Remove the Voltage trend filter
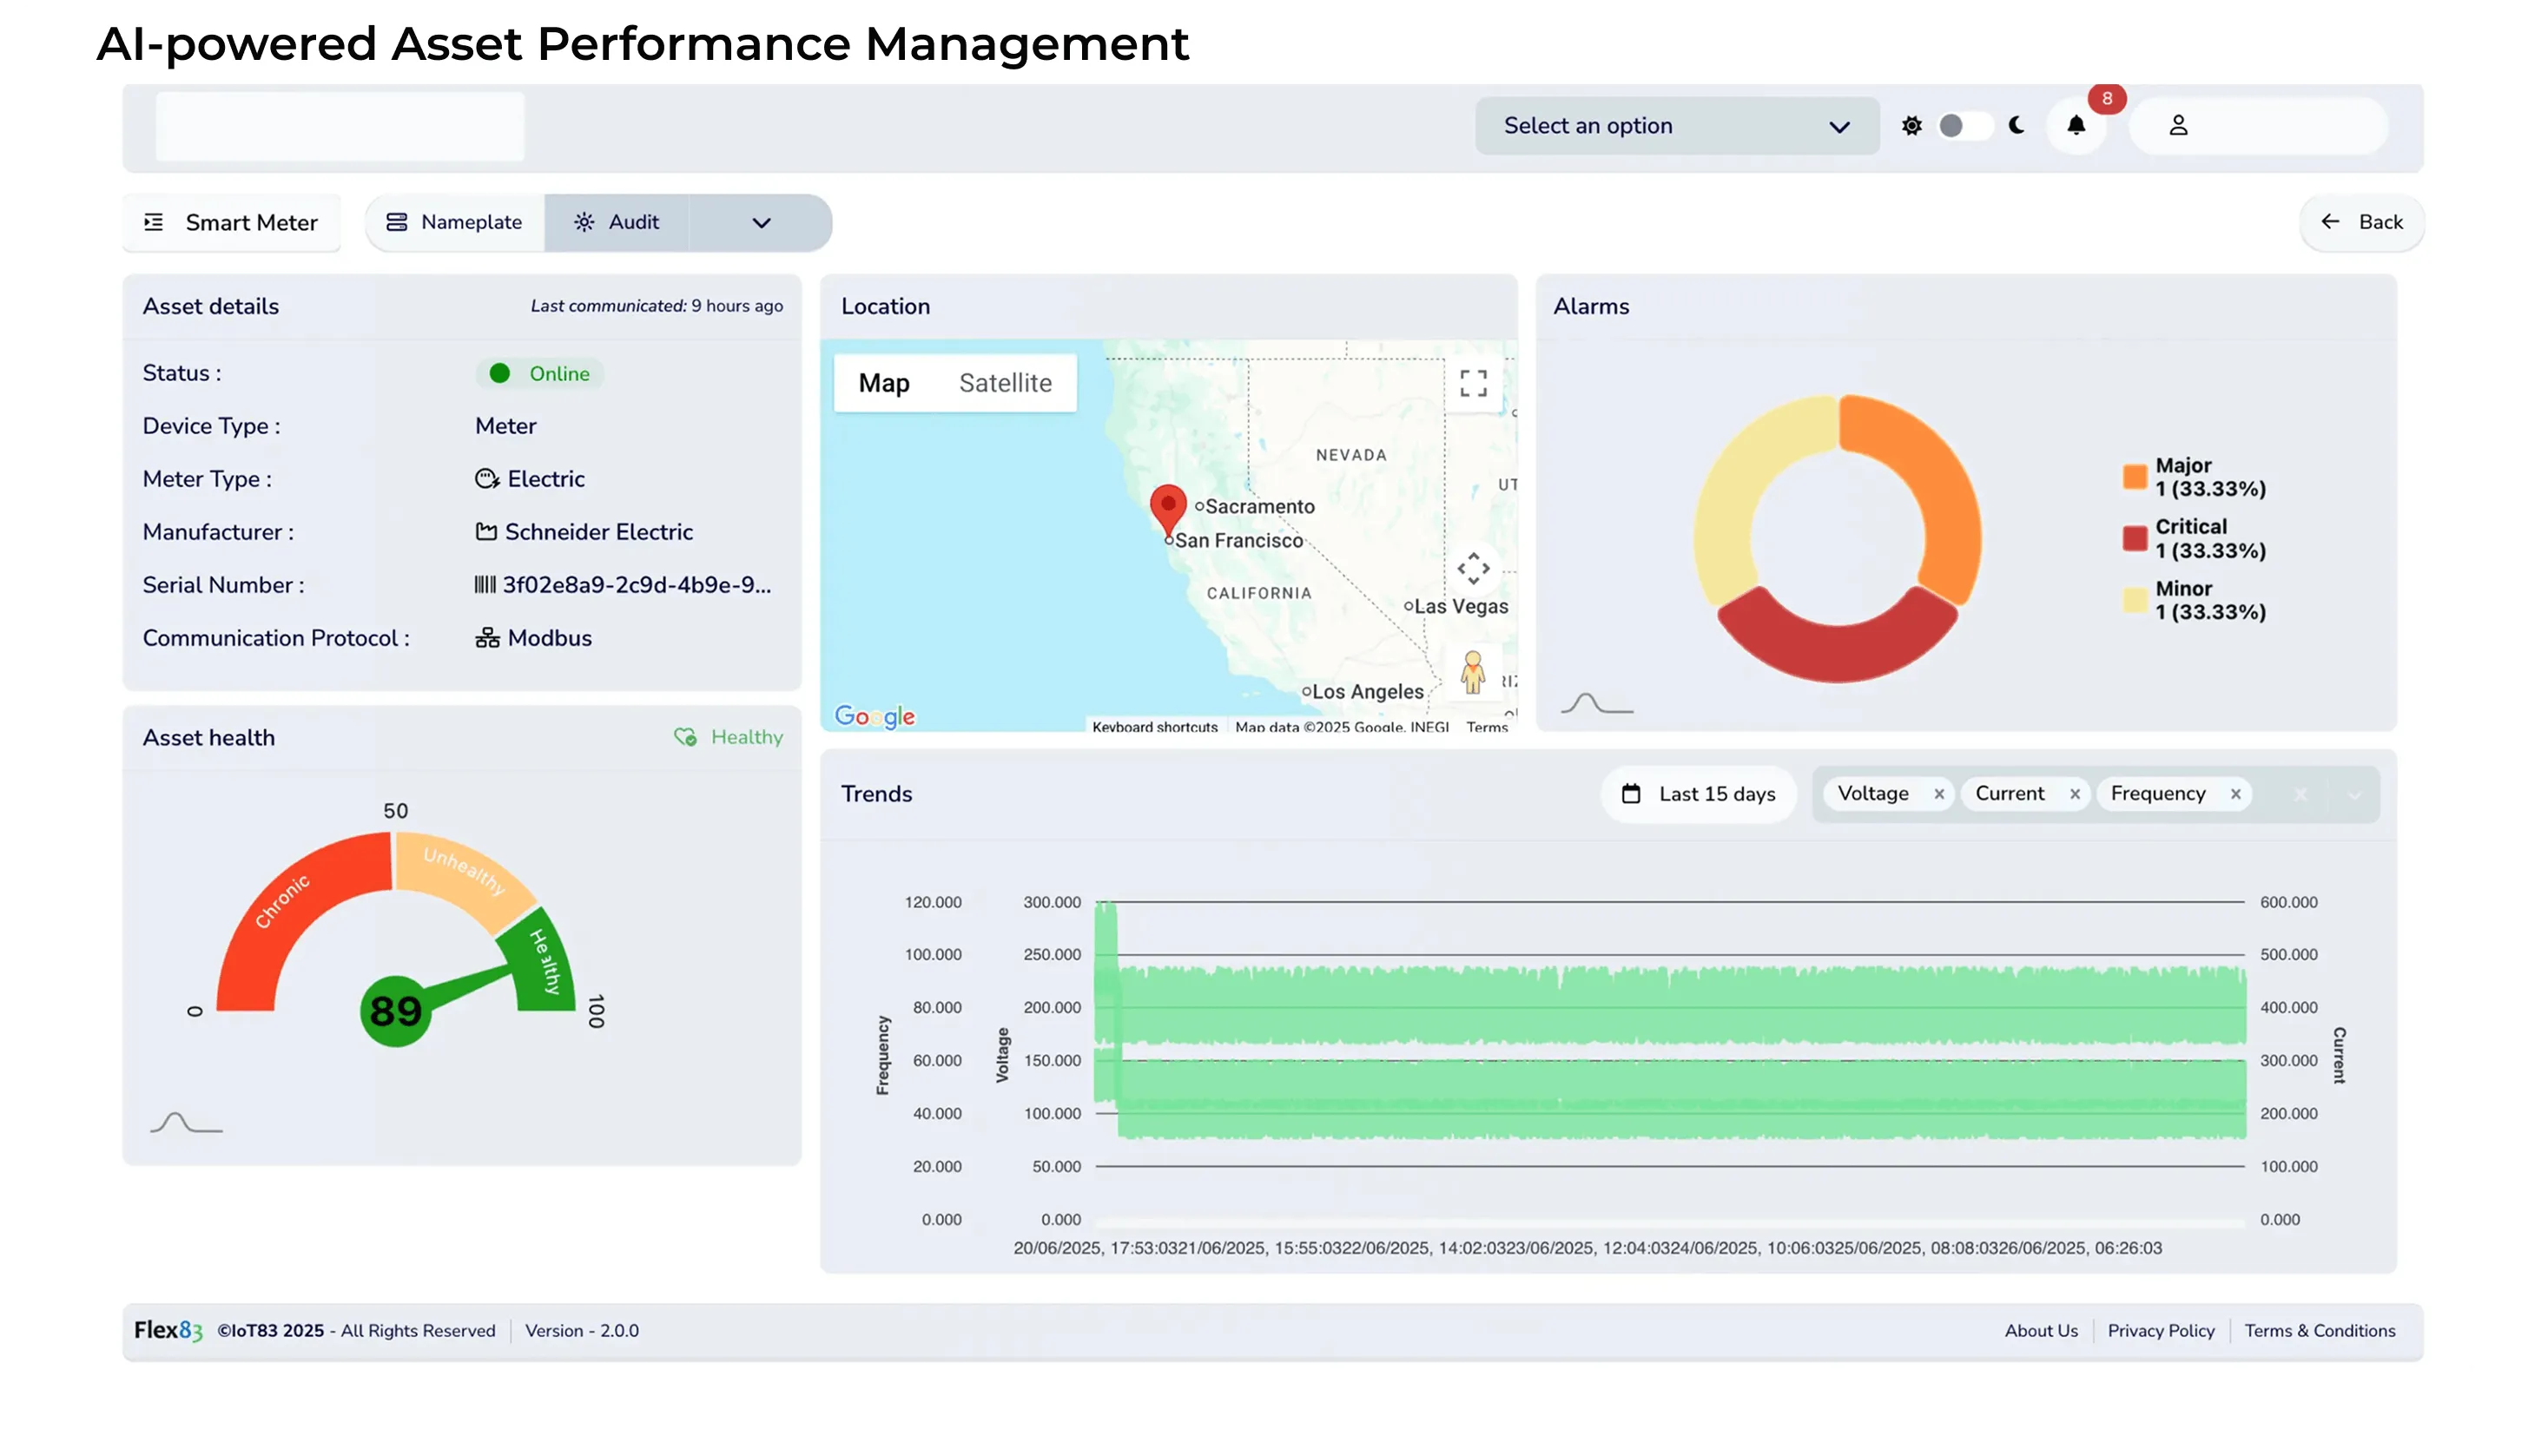 1939,794
